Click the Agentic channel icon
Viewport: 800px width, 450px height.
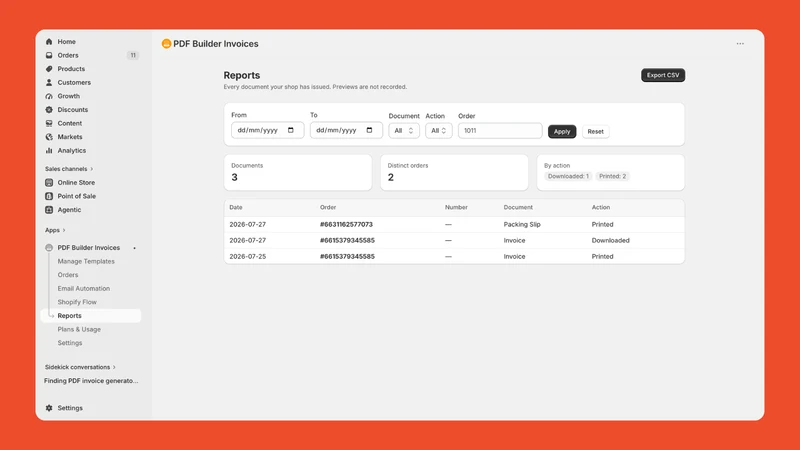[49, 210]
